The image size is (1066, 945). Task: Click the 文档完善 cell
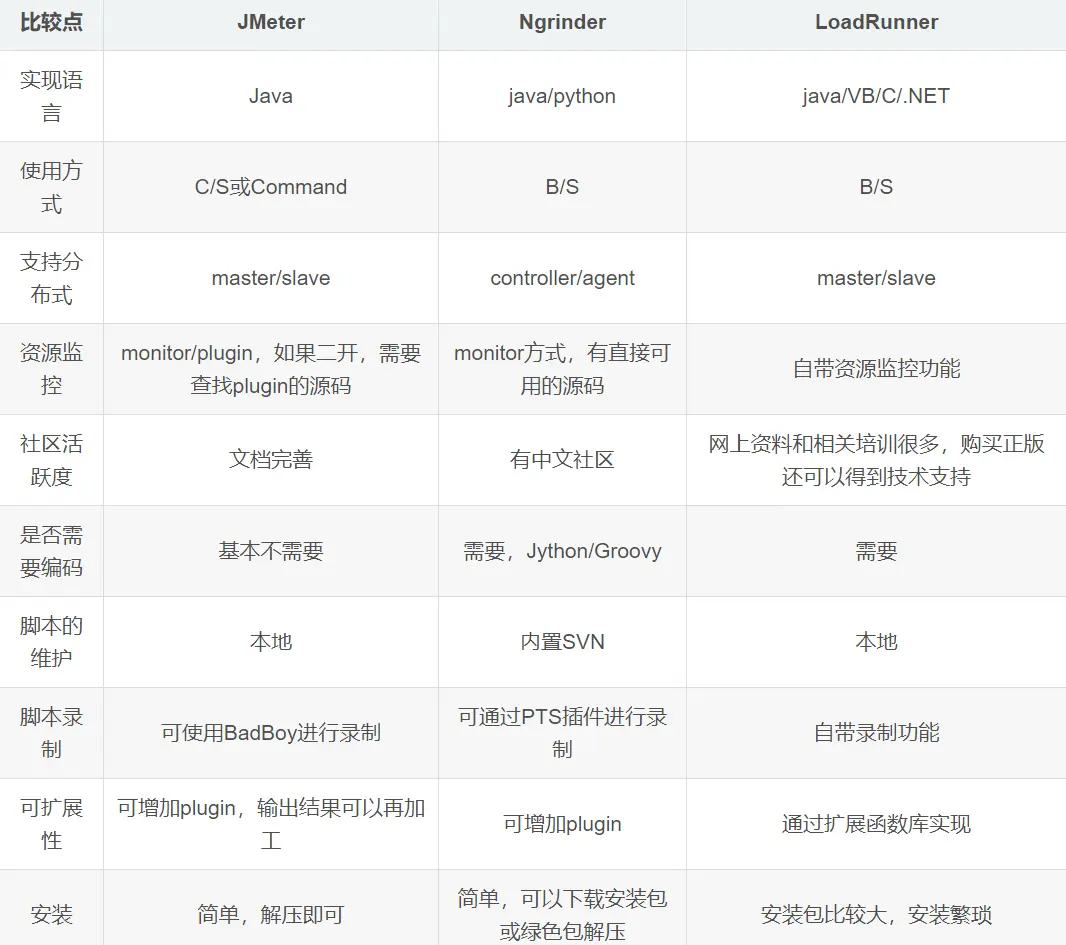tap(271, 460)
